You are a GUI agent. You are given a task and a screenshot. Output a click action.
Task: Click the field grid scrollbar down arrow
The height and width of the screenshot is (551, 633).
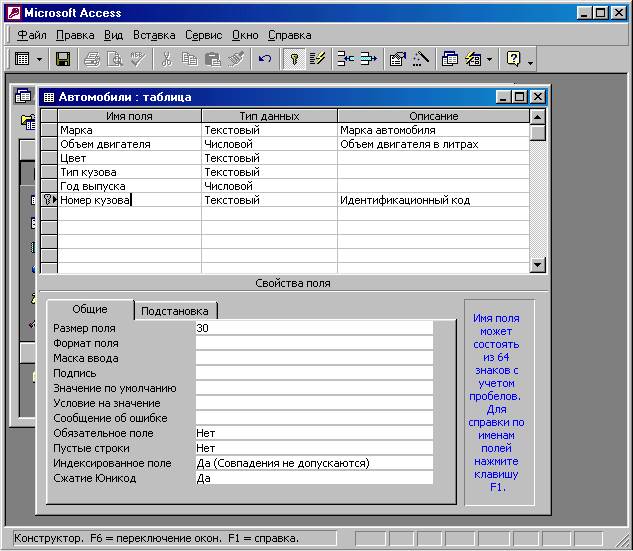coord(538,265)
